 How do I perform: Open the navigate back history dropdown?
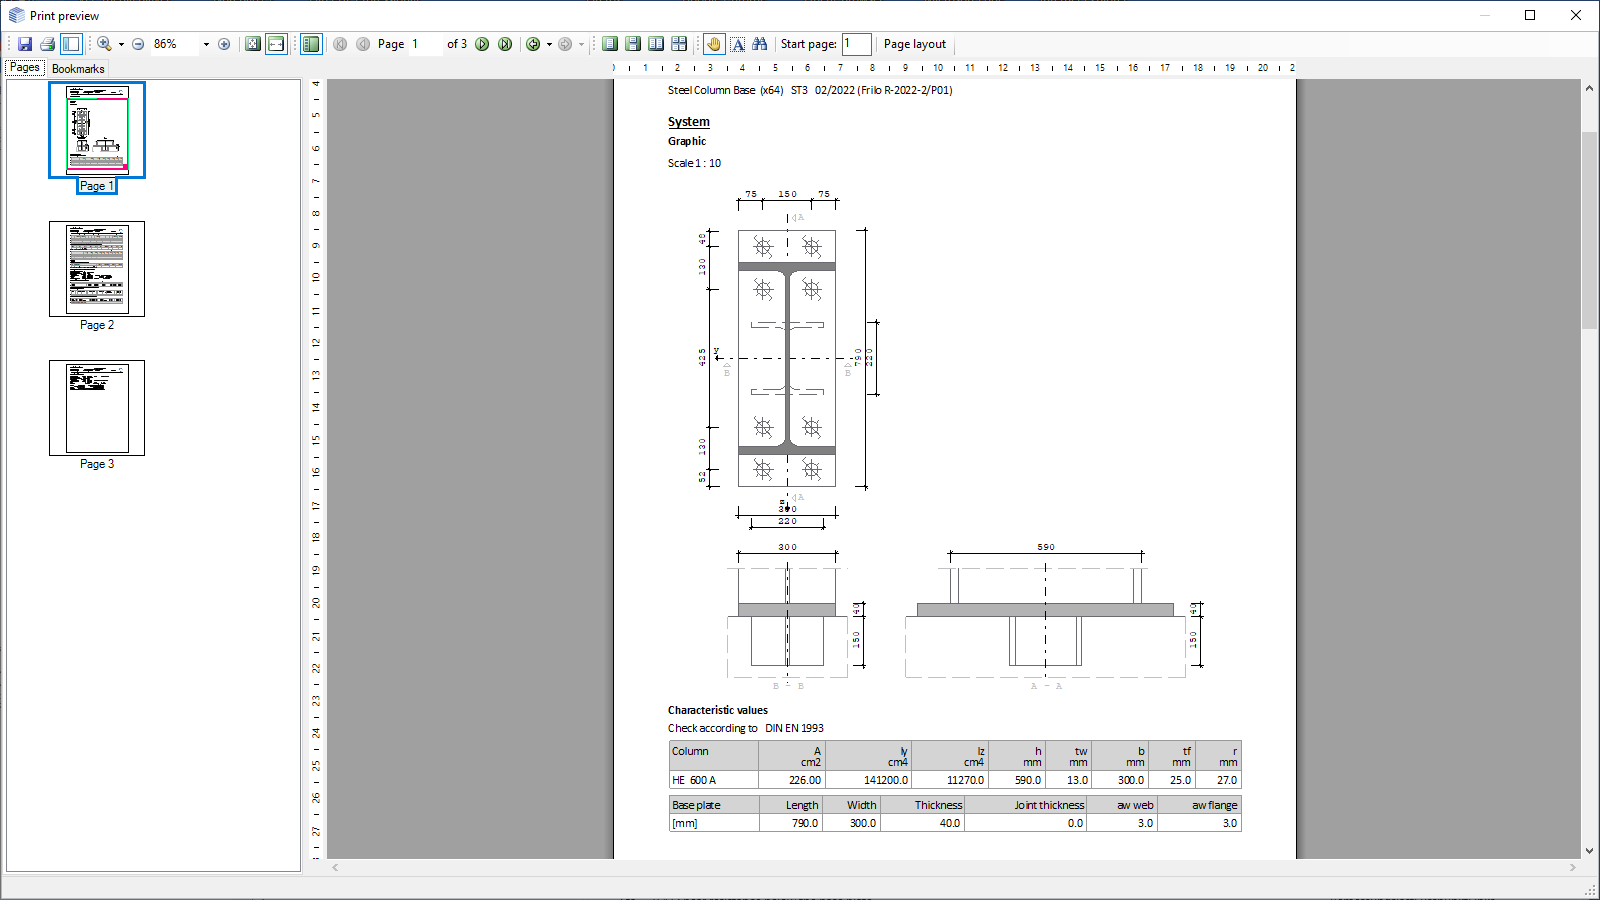549,44
